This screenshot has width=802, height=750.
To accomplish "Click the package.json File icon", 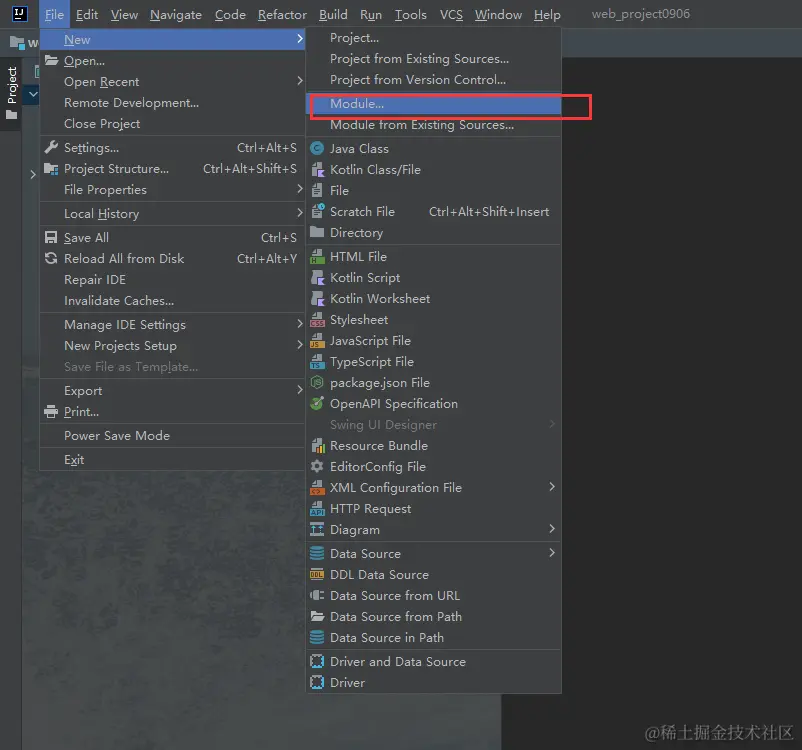I will pos(317,382).
